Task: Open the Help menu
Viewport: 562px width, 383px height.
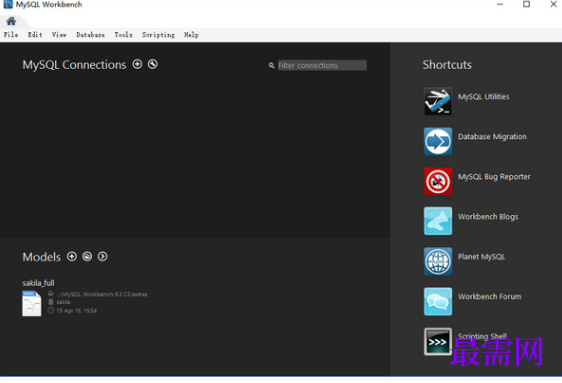Action: 191,35
